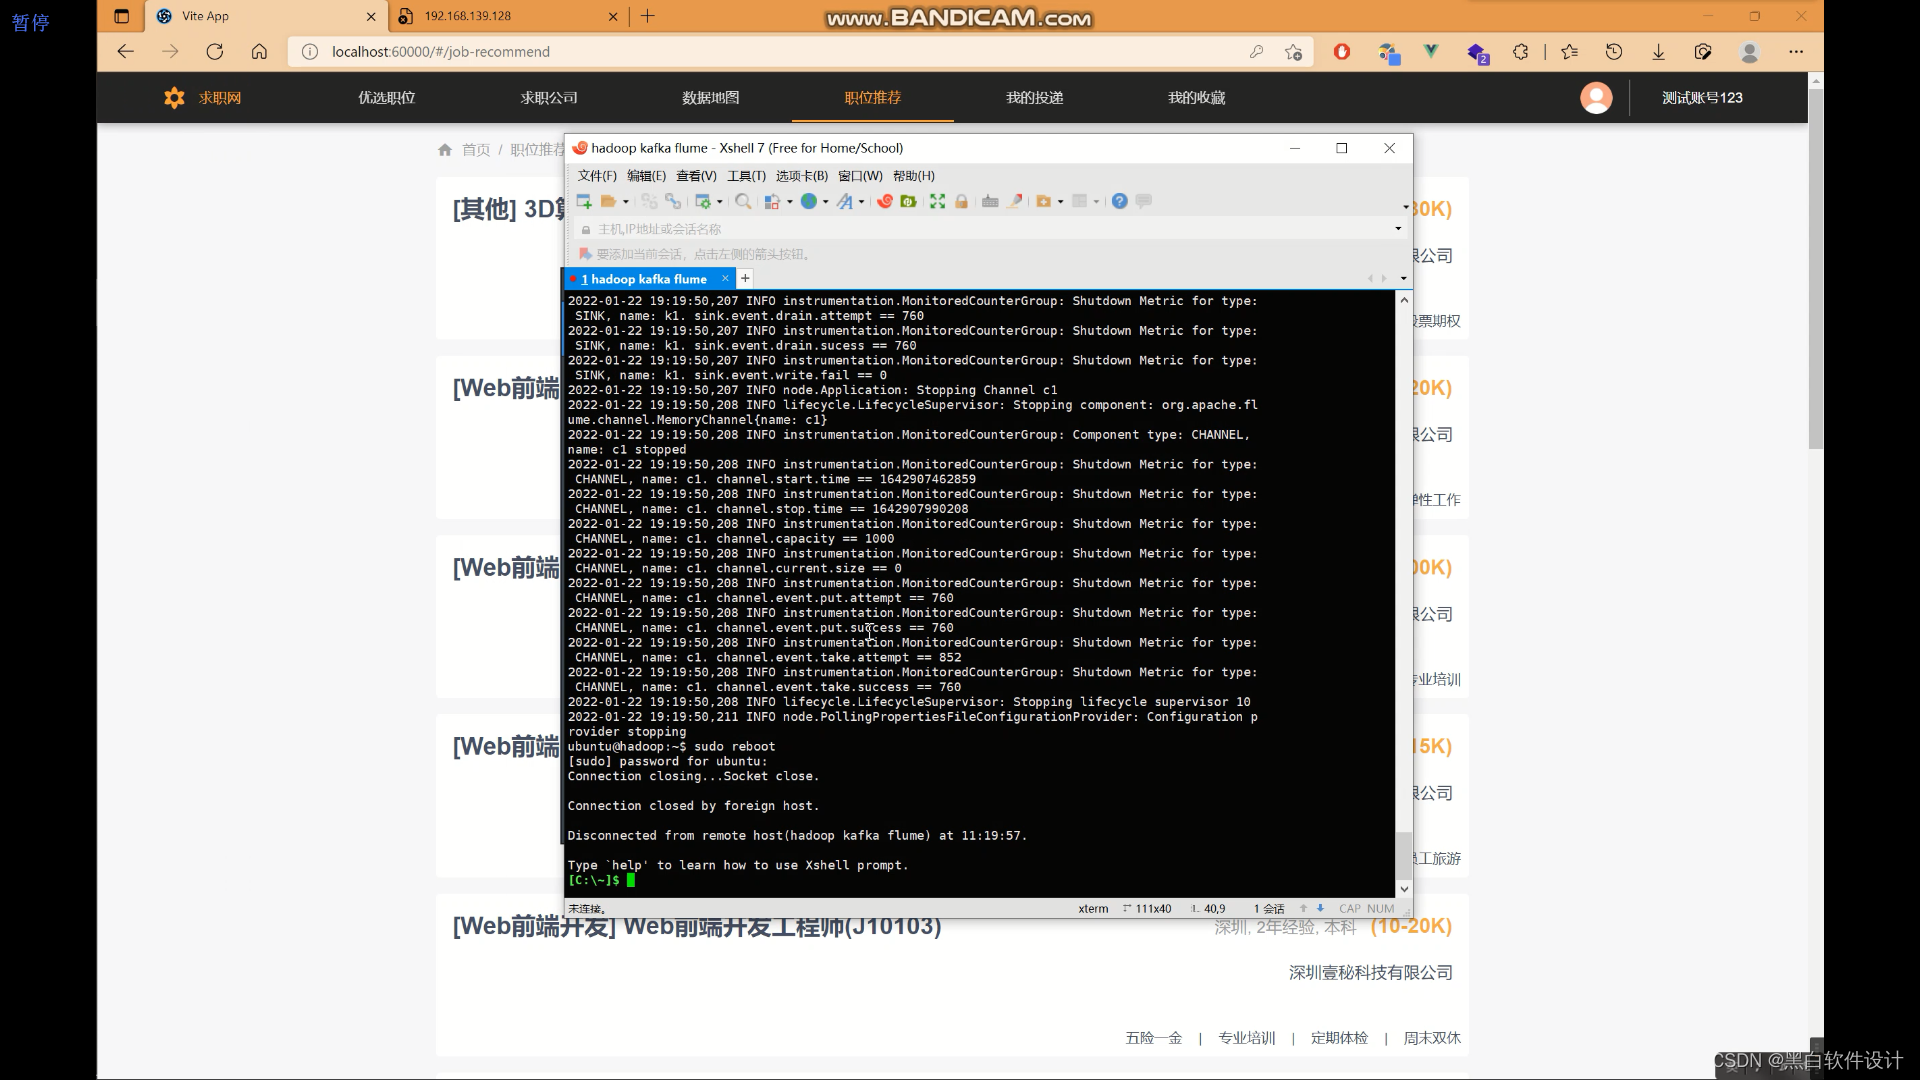Image resolution: width=1920 pixels, height=1080 pixels.
Task: Click the new folder plus icon in Xshell toolbar
Action: coord(1044,201)
